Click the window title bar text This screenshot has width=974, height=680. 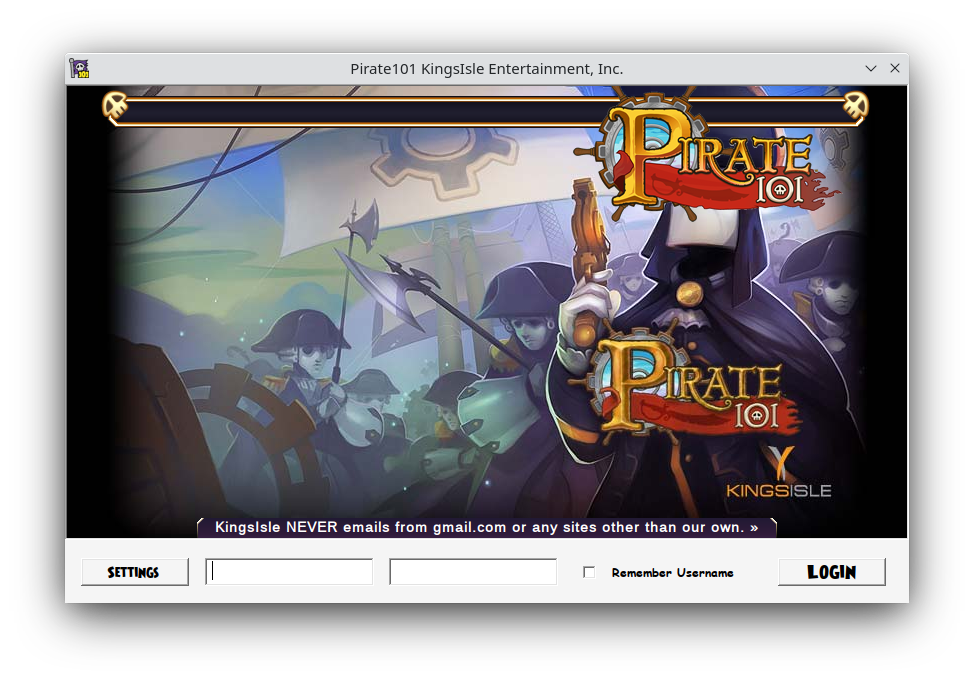[486, 68]
